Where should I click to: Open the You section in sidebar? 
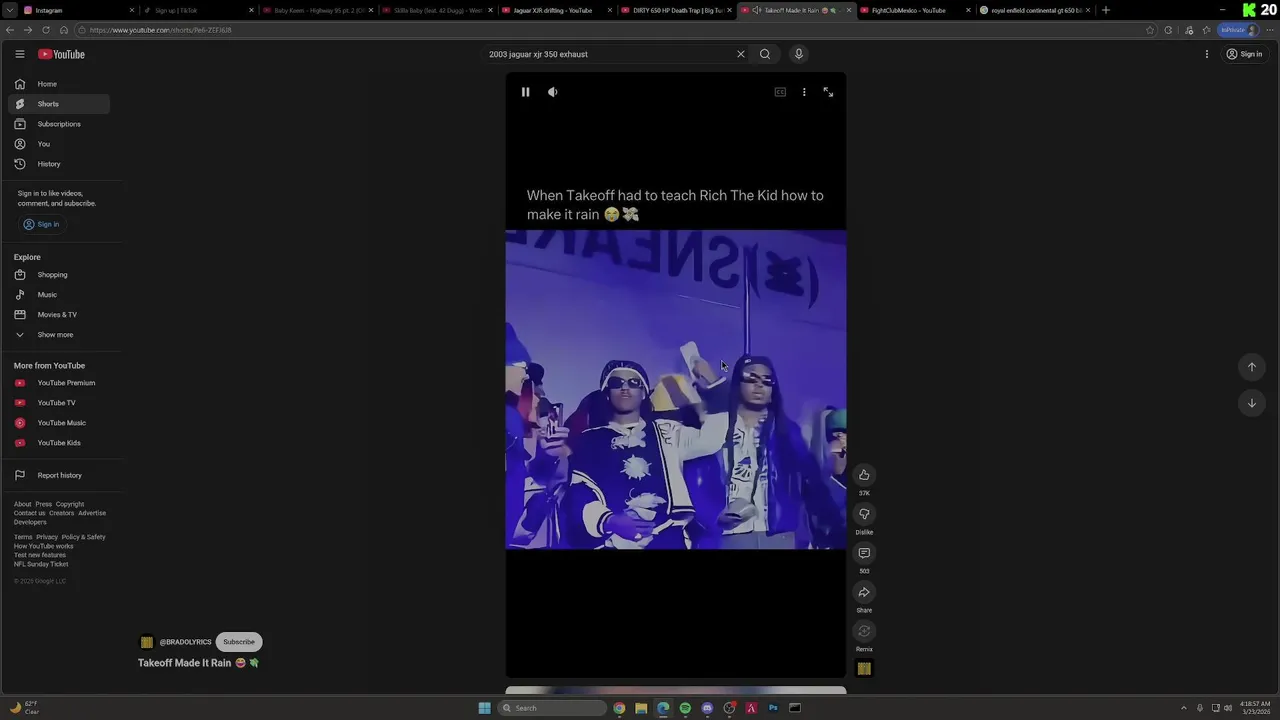[x=59, y=144]
